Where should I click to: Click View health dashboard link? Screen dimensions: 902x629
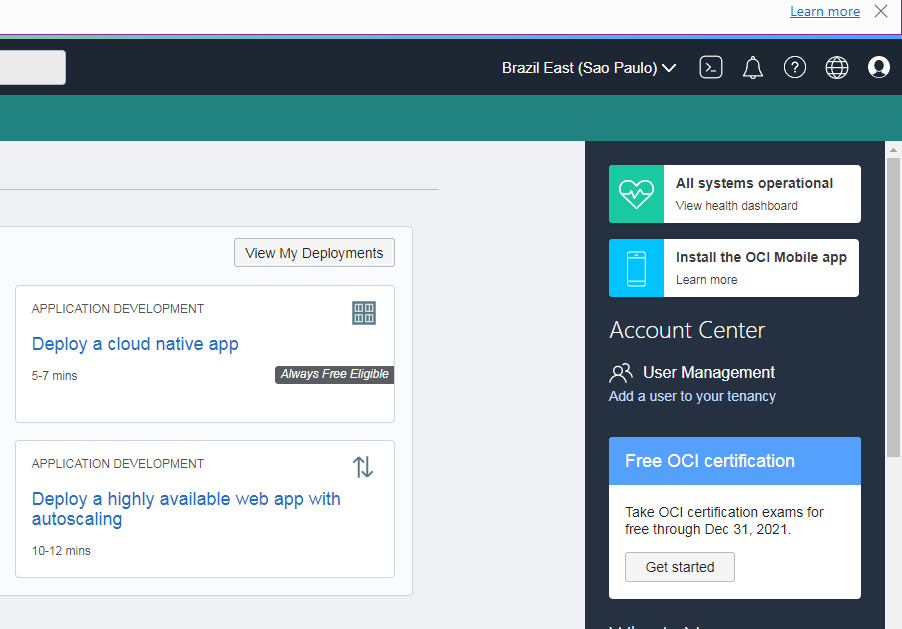[x=736, y=206]
